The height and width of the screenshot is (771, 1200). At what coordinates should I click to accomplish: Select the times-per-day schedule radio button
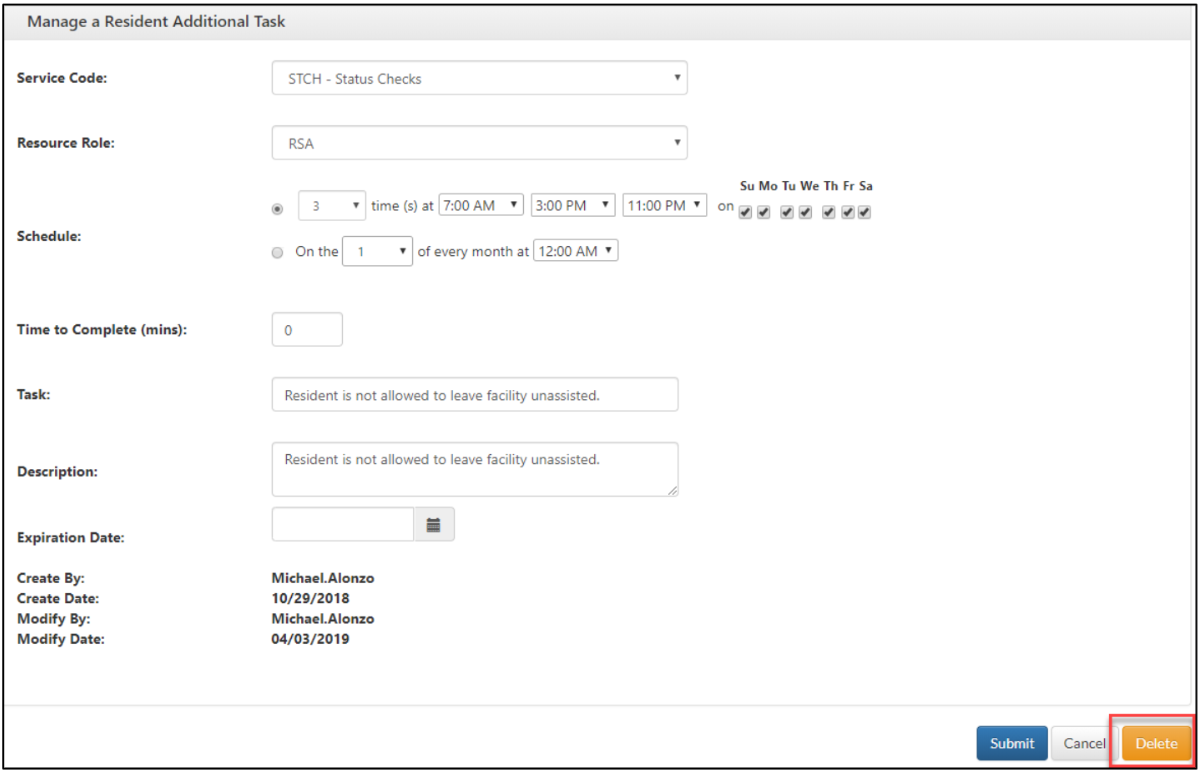[278, 209]
